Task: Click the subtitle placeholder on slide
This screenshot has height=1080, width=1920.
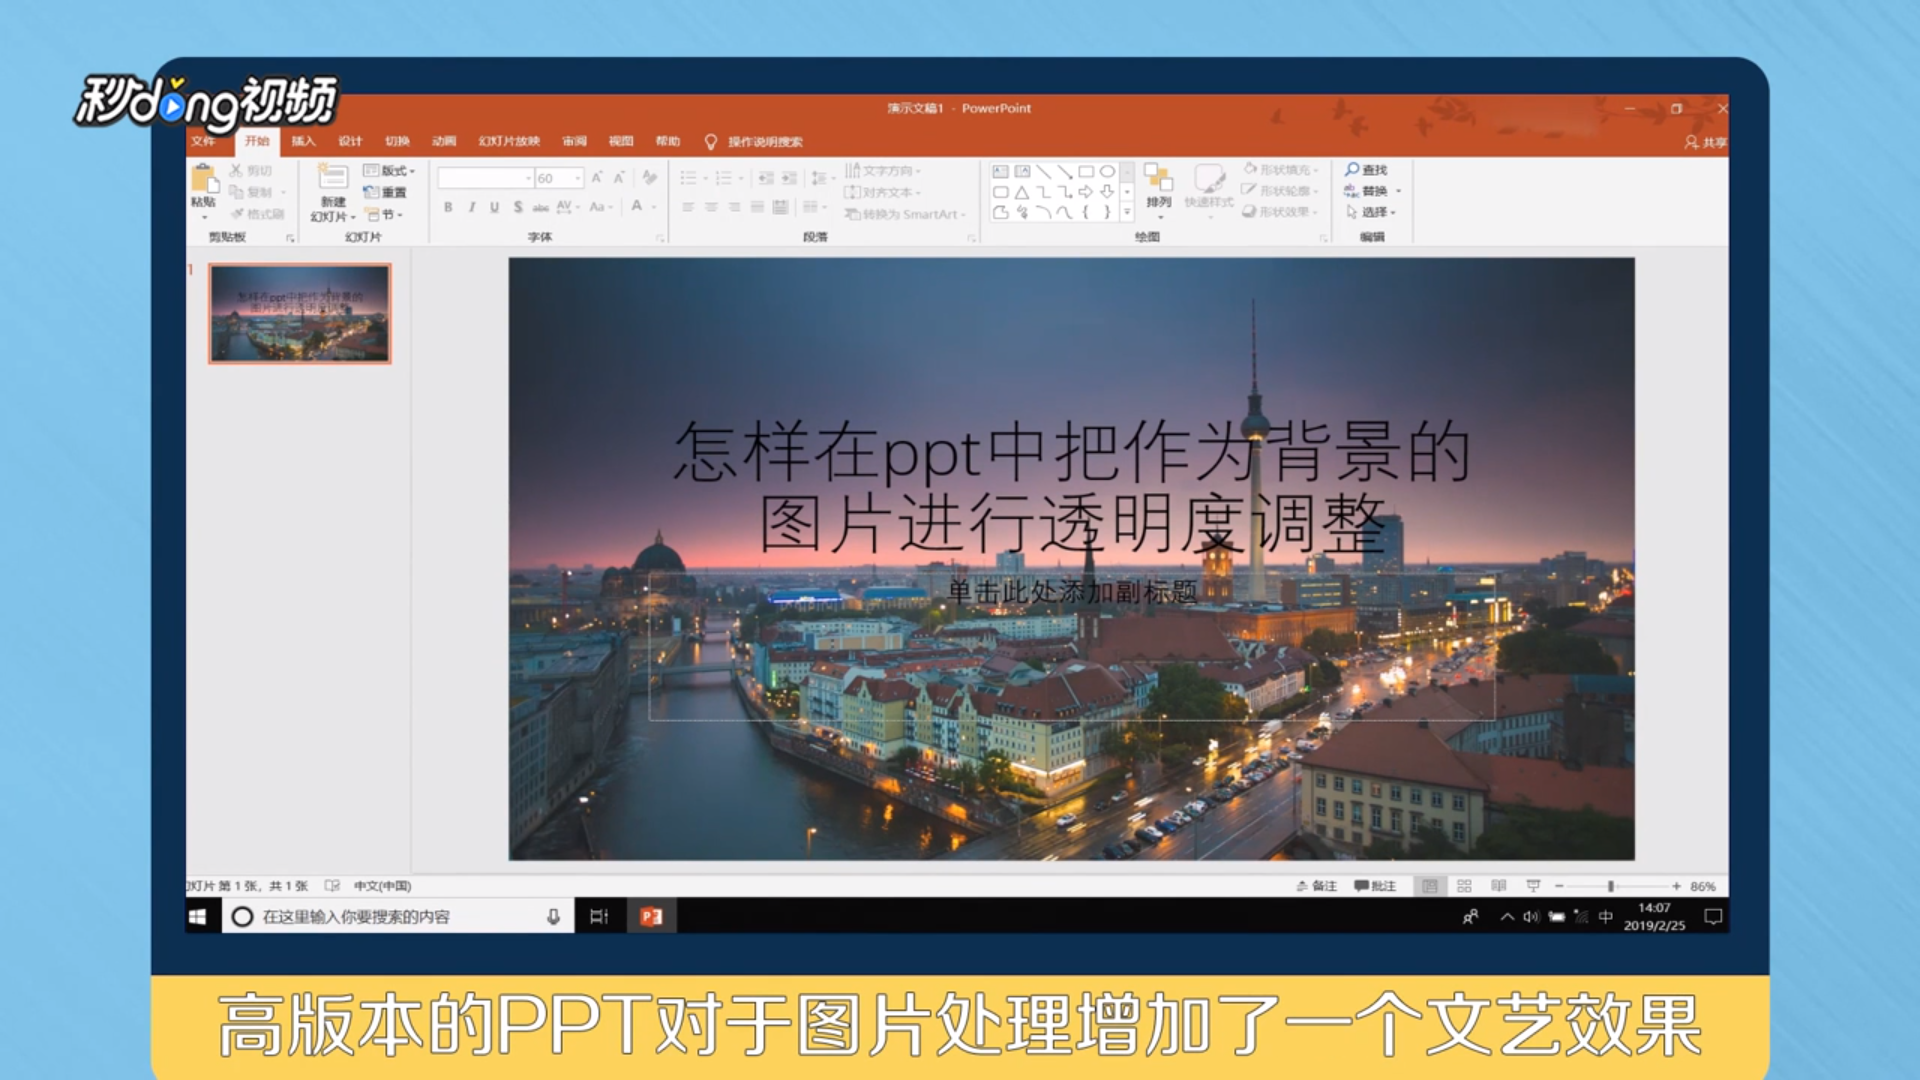Action: pos(1072,645)
